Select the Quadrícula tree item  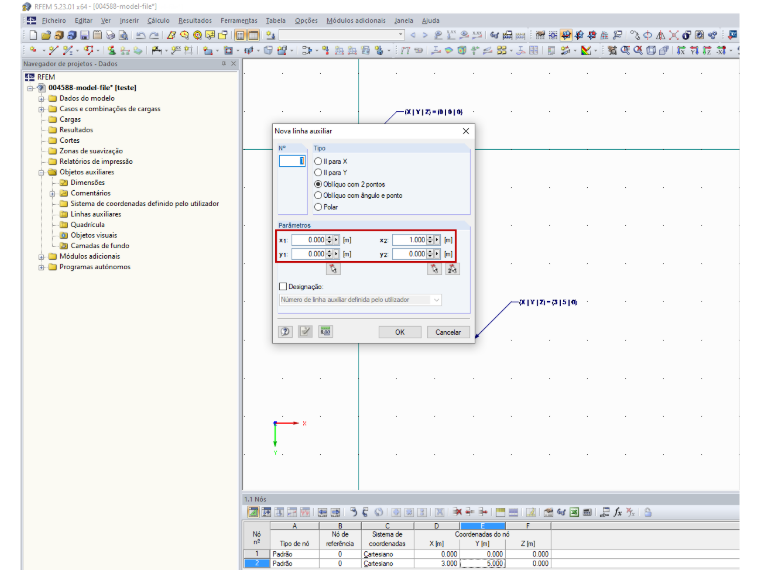tap(88, 225)
